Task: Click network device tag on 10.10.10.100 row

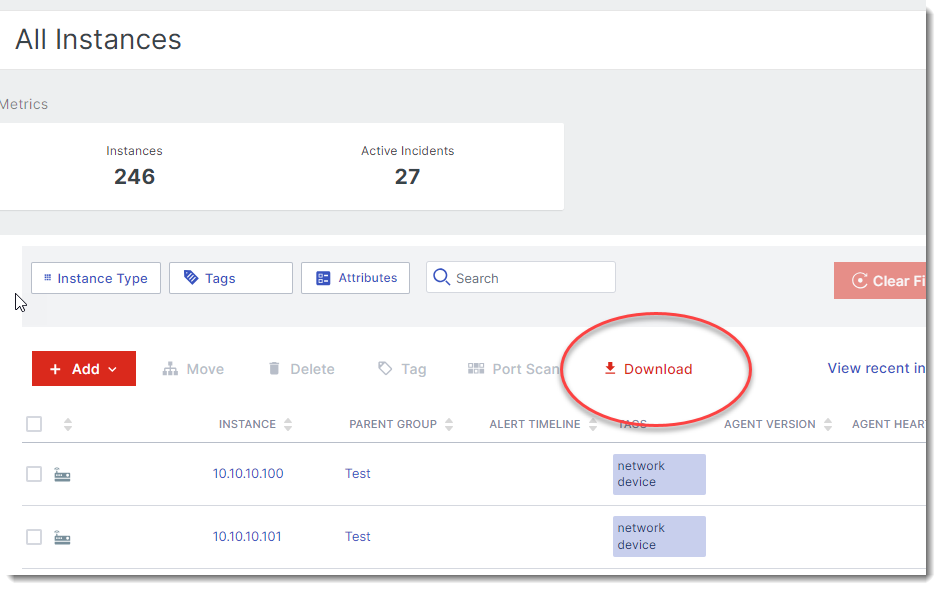Action: click(659, 474)
